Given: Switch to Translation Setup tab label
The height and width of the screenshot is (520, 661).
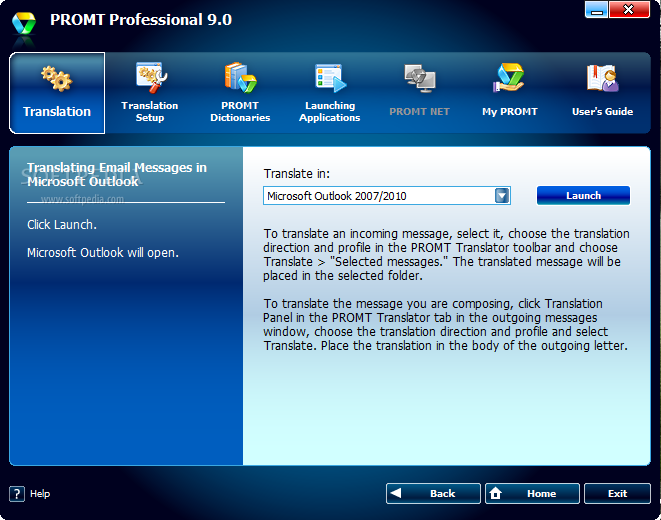Looking at the screenshot, I should [x=150, y=112].
